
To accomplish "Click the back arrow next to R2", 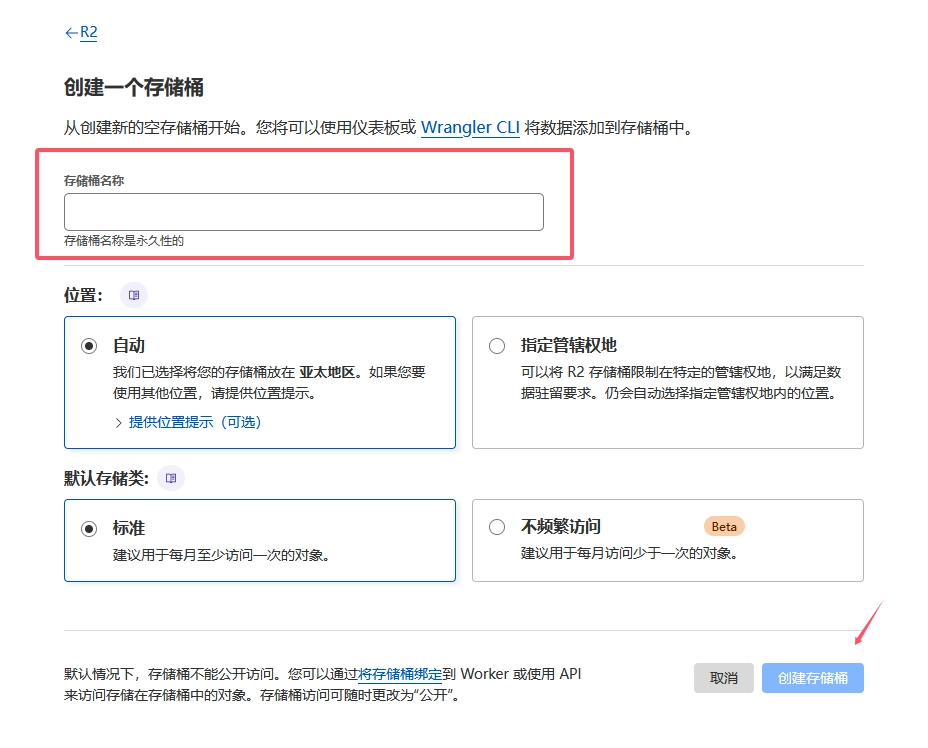I will [x=71, y=33].
